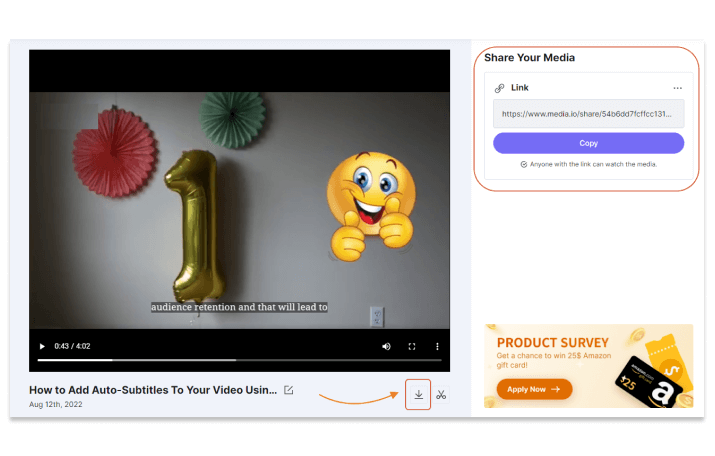
Task: Open Link options three-dot menu
Action: (678, 88)
